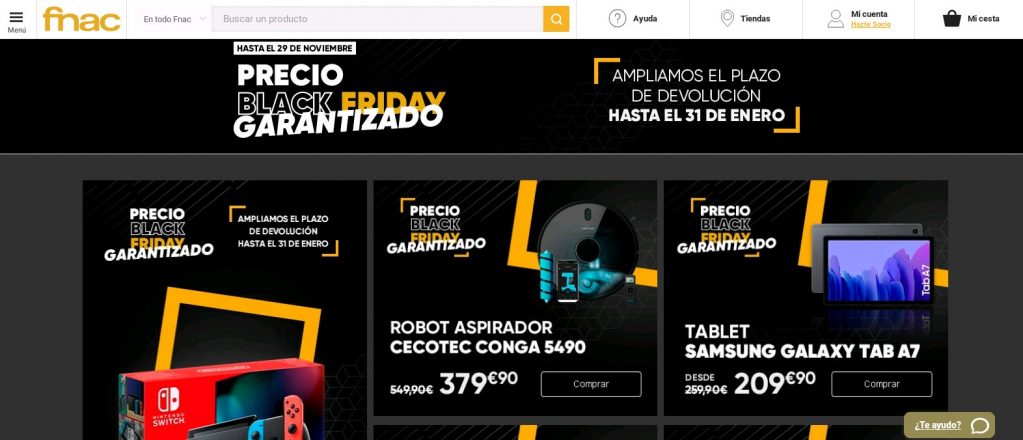Click the Mi cuenta user icon
Viewport: 1023px width, 440px height.
point(835,18)
